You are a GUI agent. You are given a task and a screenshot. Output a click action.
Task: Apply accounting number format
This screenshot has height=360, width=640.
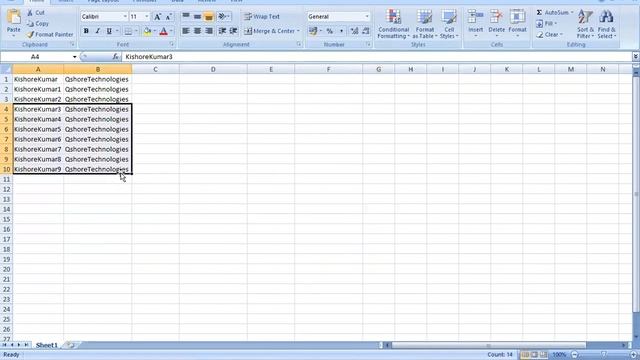point(313,31)
